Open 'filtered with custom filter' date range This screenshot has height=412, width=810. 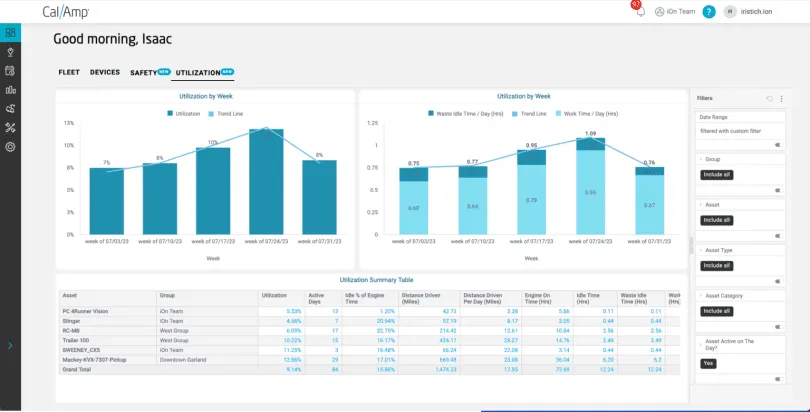[x=730, y=131]
